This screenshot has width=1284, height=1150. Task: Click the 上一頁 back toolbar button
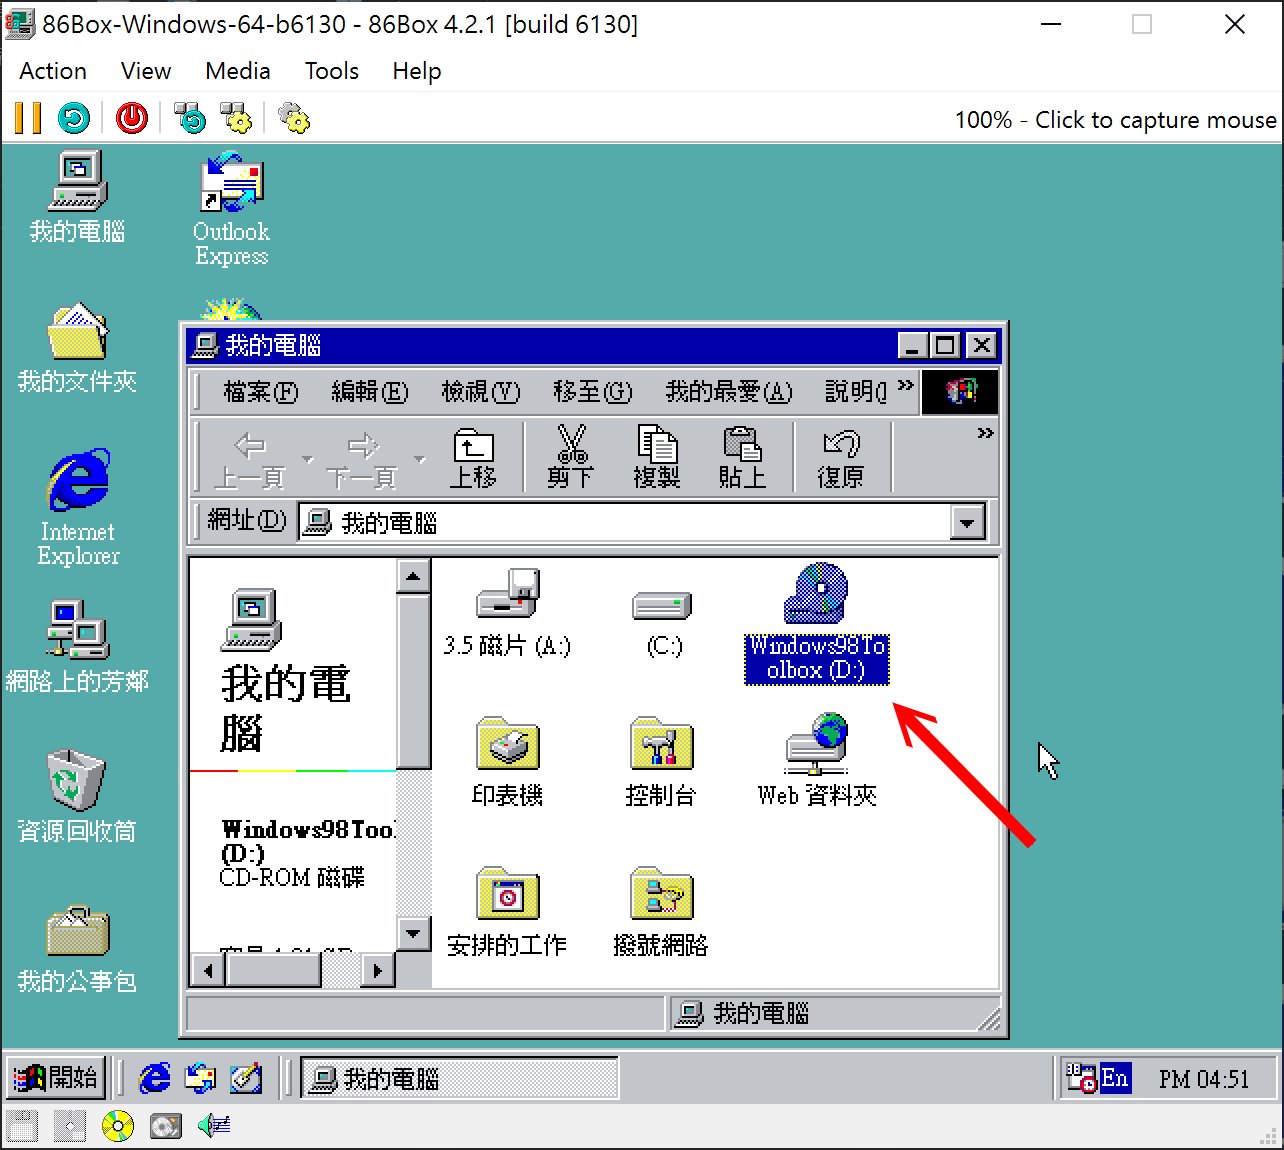[x=250, y=458]
